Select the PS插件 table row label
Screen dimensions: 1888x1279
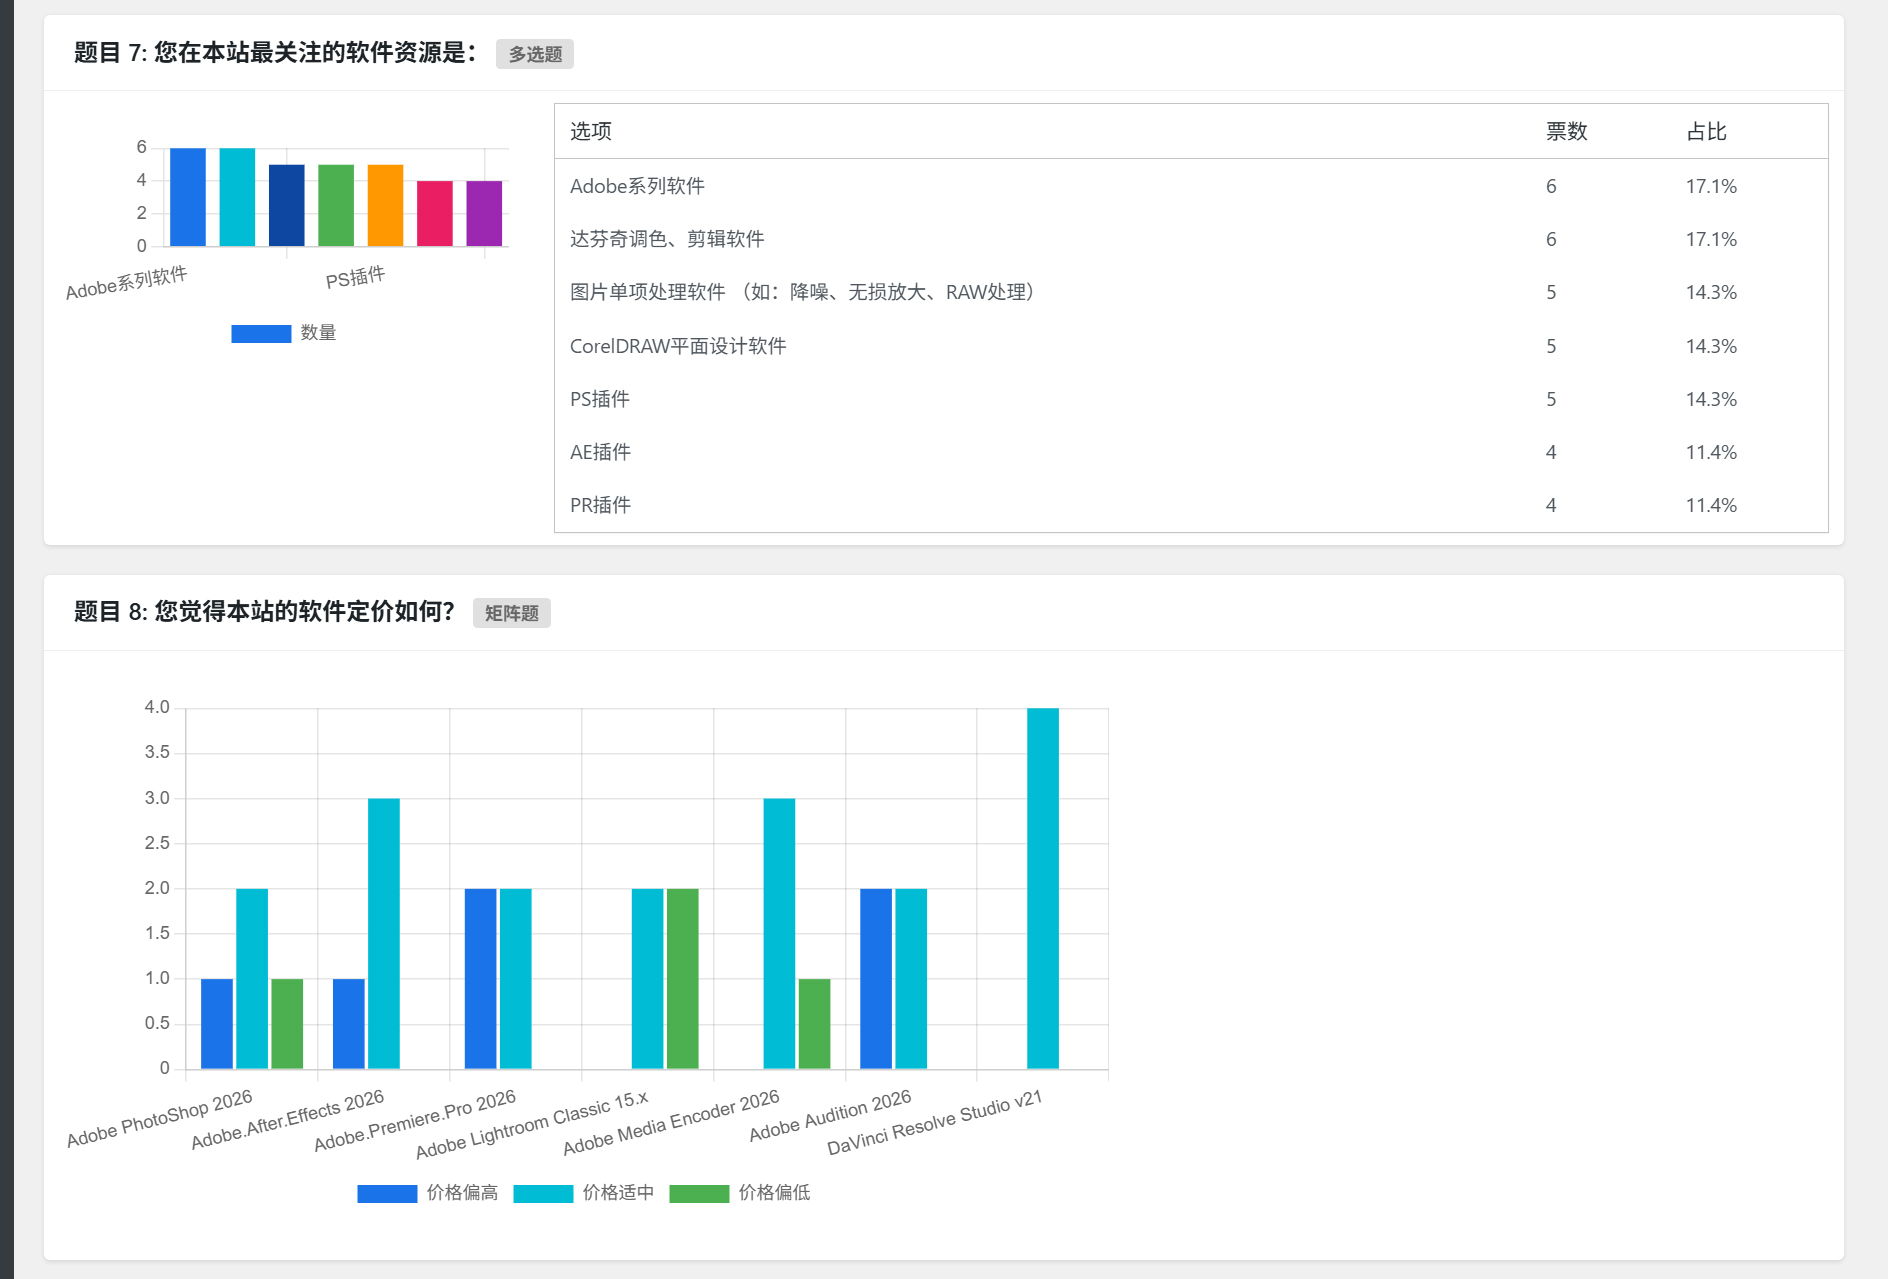pos(600,399)
